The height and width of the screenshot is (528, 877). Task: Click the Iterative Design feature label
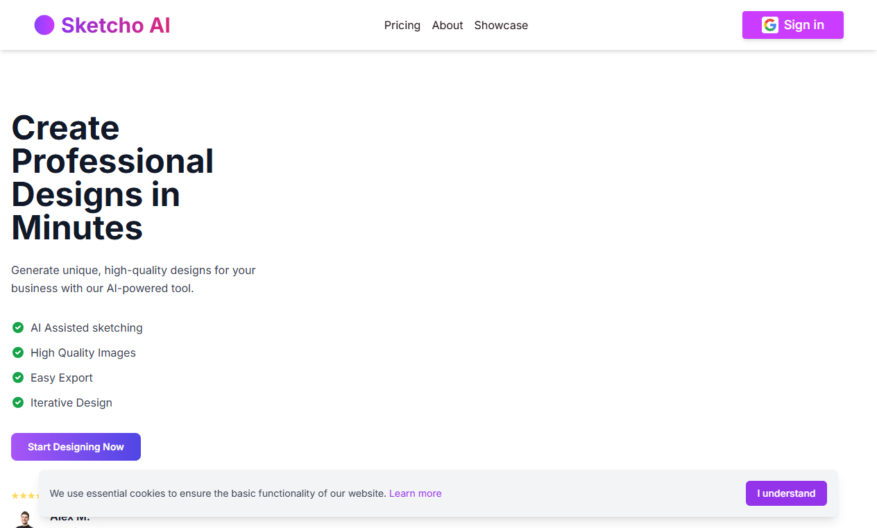tap(71, 403)
